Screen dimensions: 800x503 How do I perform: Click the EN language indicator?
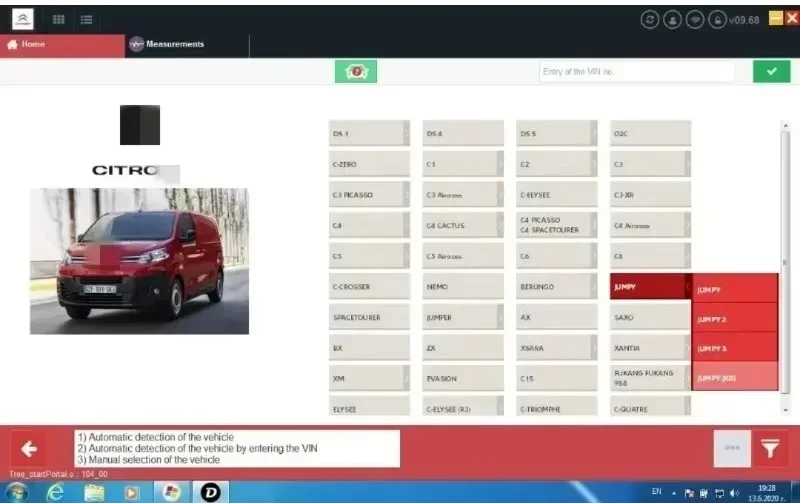[x=657, y=492]
